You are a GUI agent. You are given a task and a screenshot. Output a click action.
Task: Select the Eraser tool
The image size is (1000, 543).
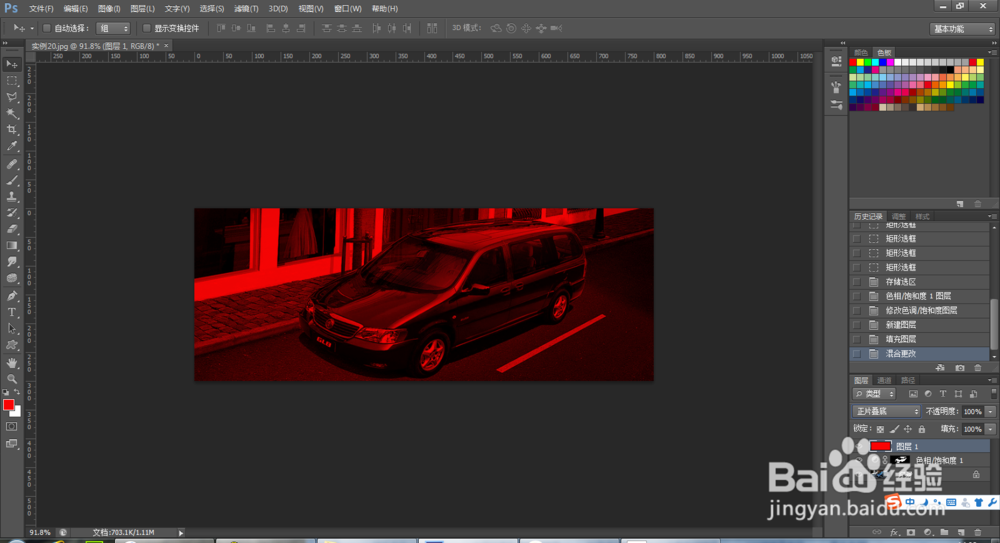12,229
